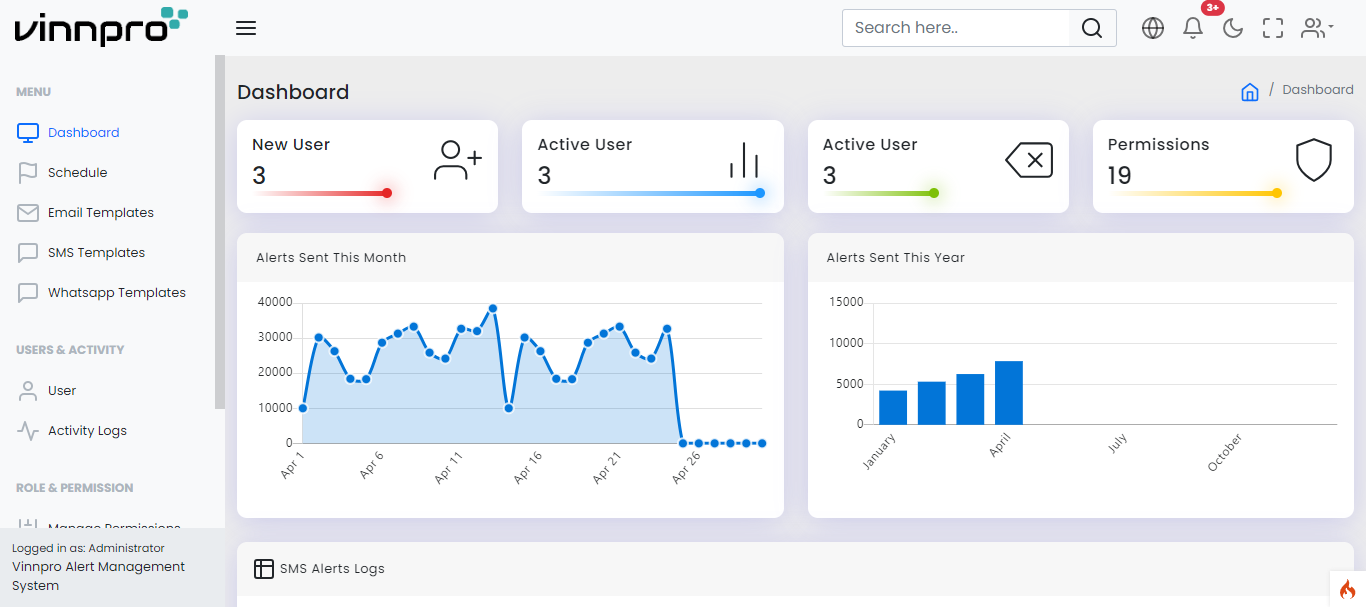Open Whatsapp Templates page
Viewport: 1366px width, 607px height.
click(116, 293)
